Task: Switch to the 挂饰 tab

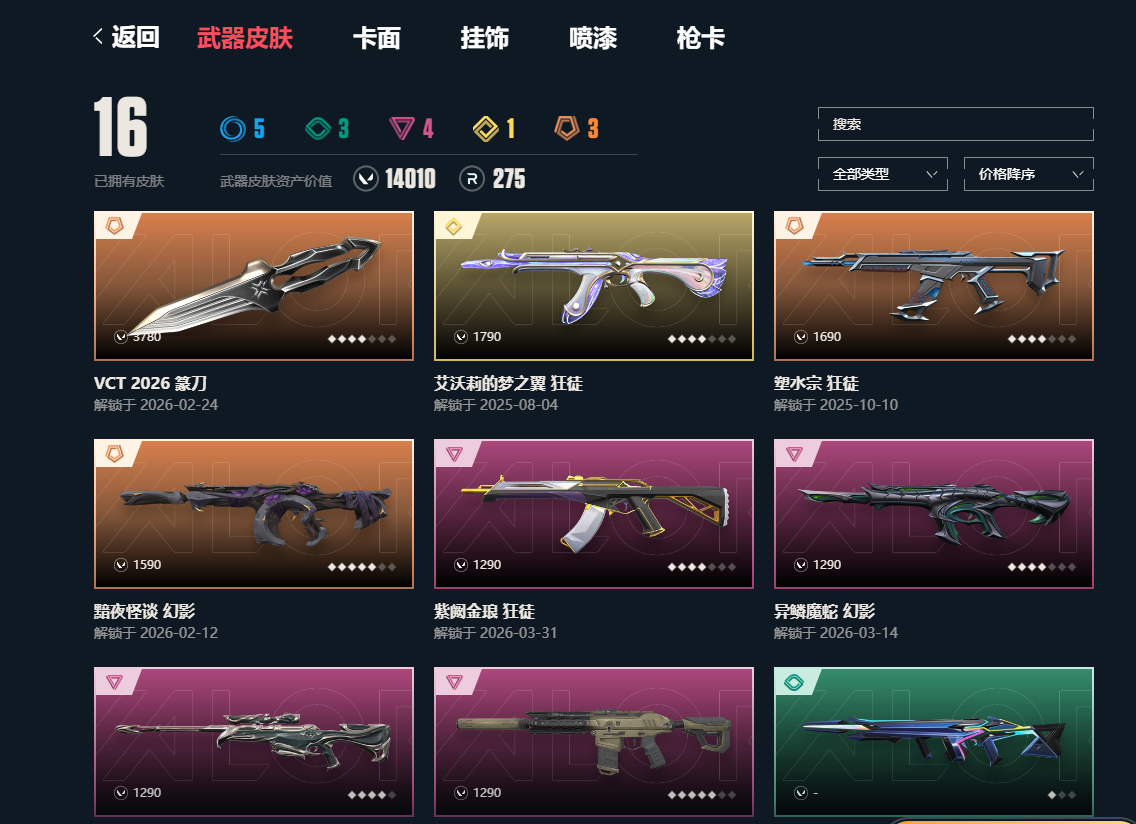Action: click(485, 38)
